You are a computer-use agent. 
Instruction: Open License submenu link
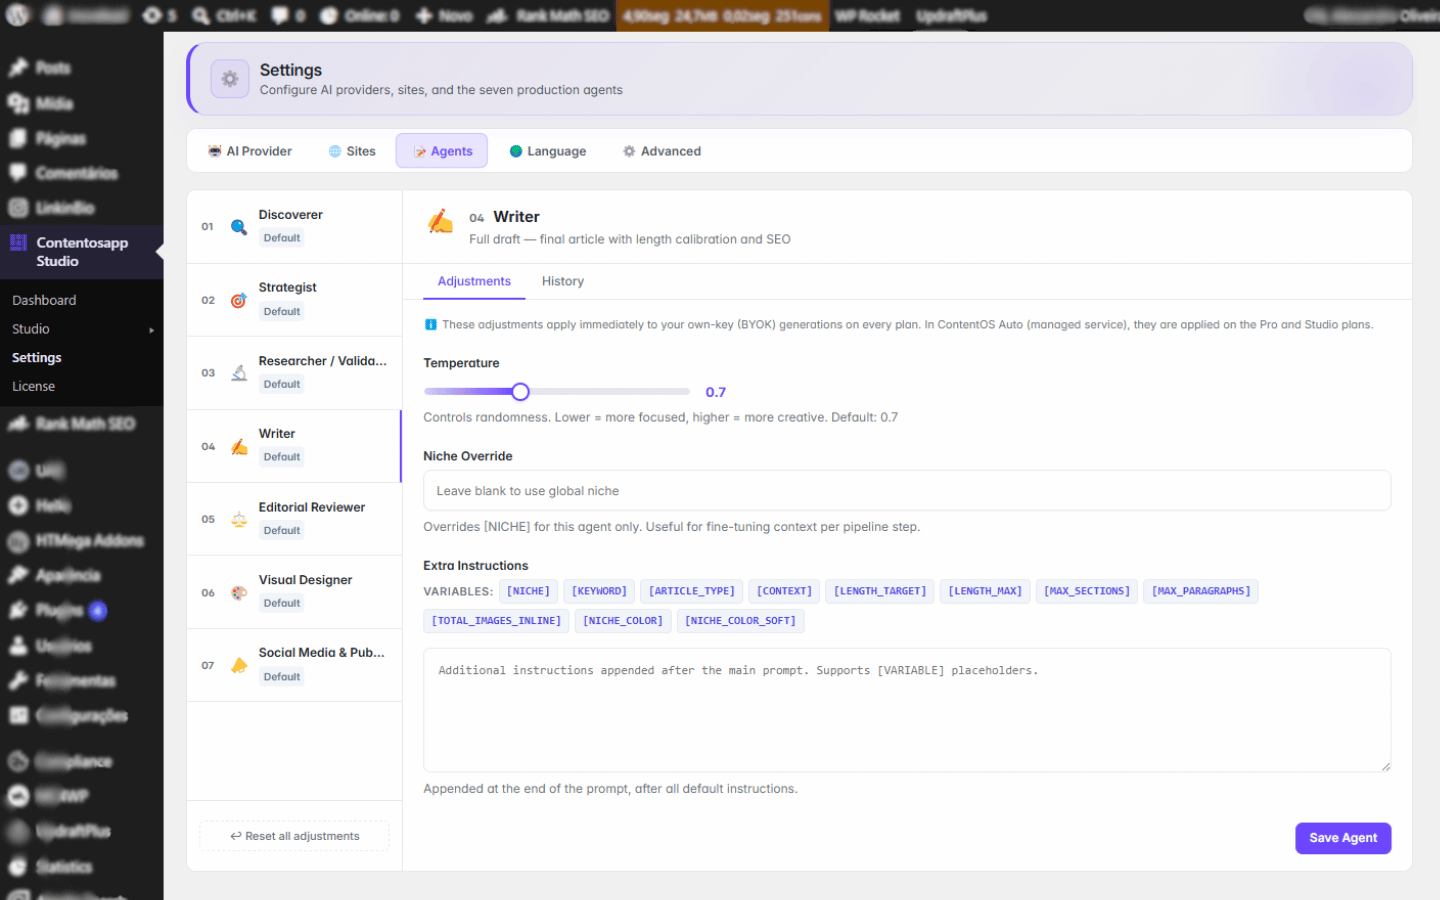[33, 386]
